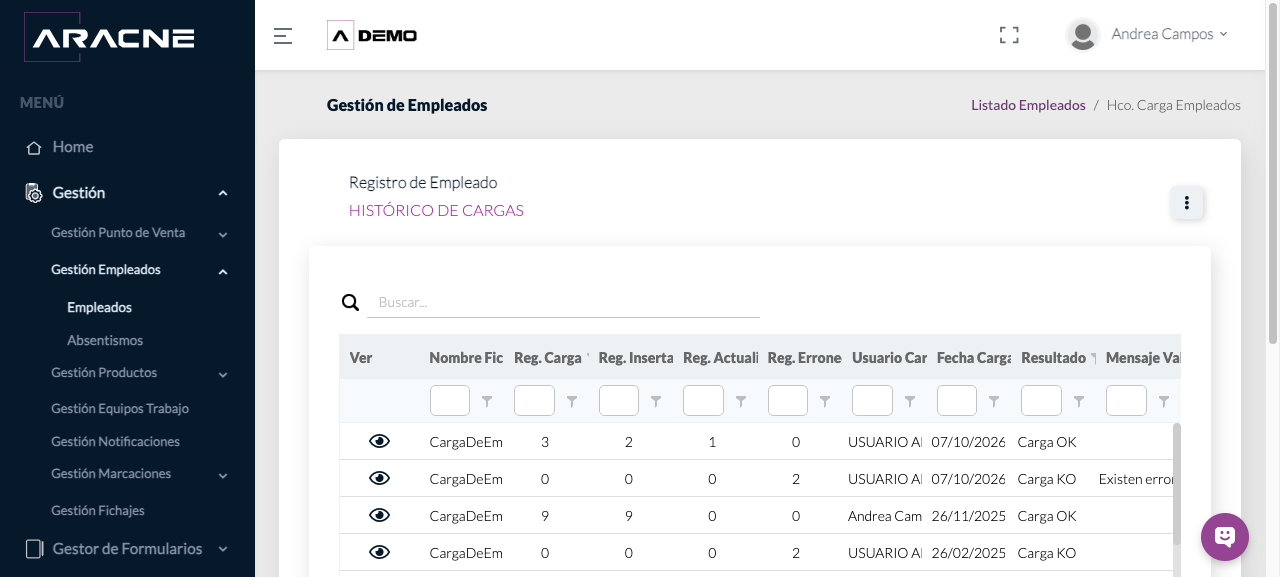Image resolution: width=1280 pixels, height=577 pixels.
Task: Click the funnel filter icon for Usuario Car column
Action: pyautogui.click(x=910, y=401)
